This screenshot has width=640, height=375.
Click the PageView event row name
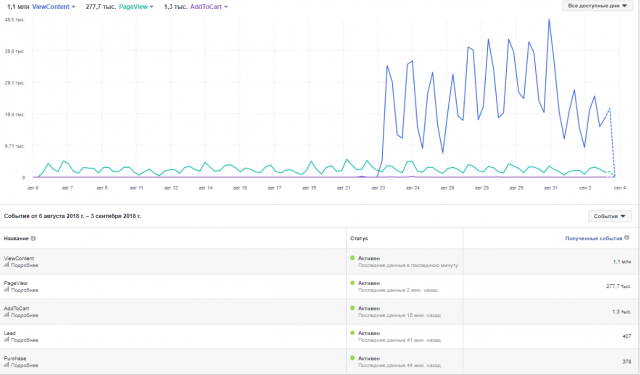(x=16, y=283)
